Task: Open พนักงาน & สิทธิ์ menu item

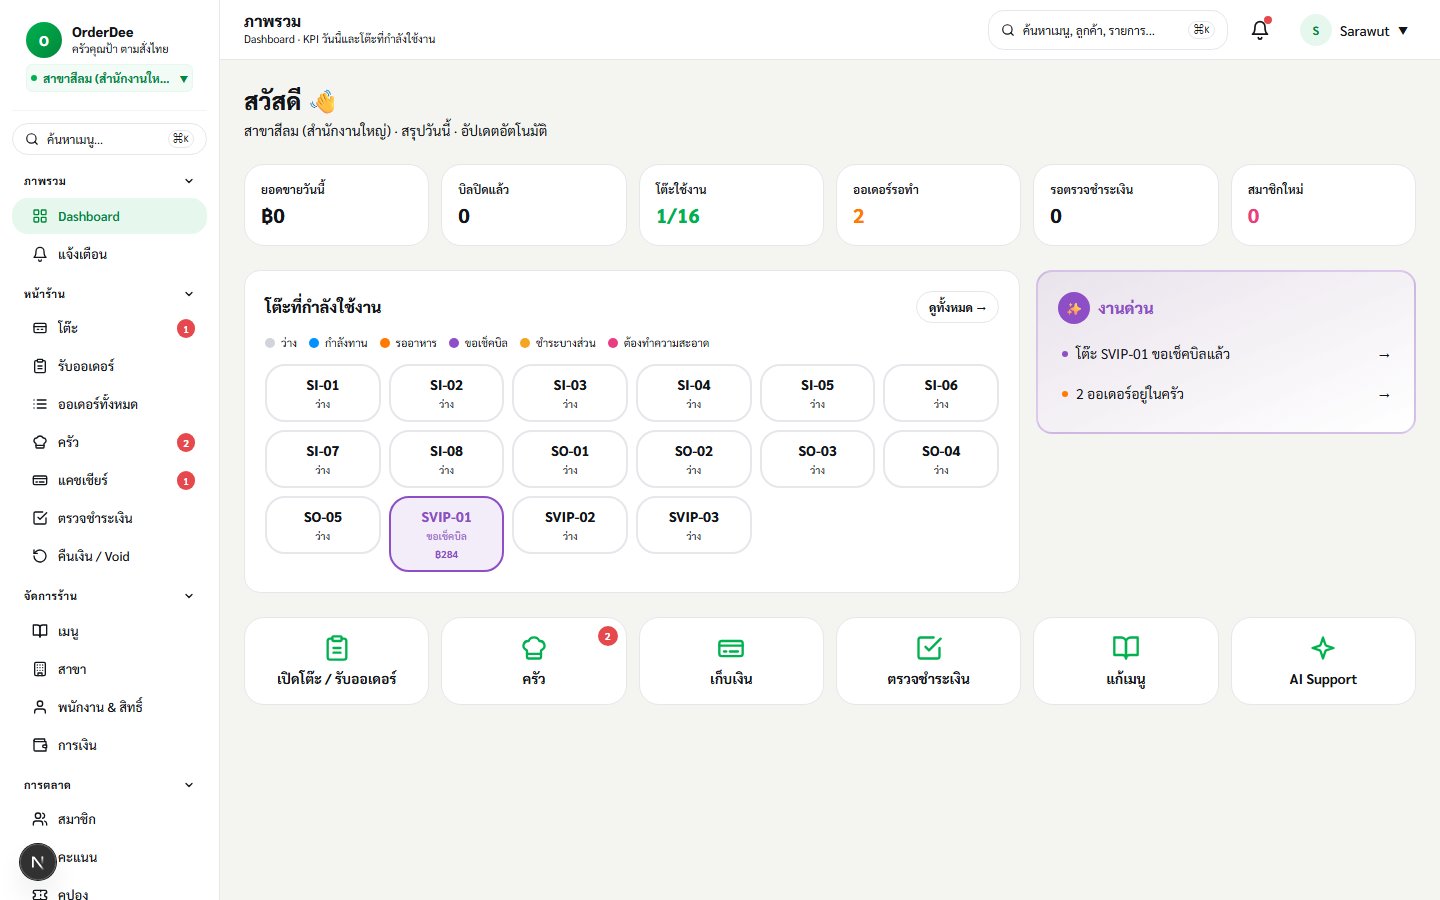Action: tap(109, 707)
